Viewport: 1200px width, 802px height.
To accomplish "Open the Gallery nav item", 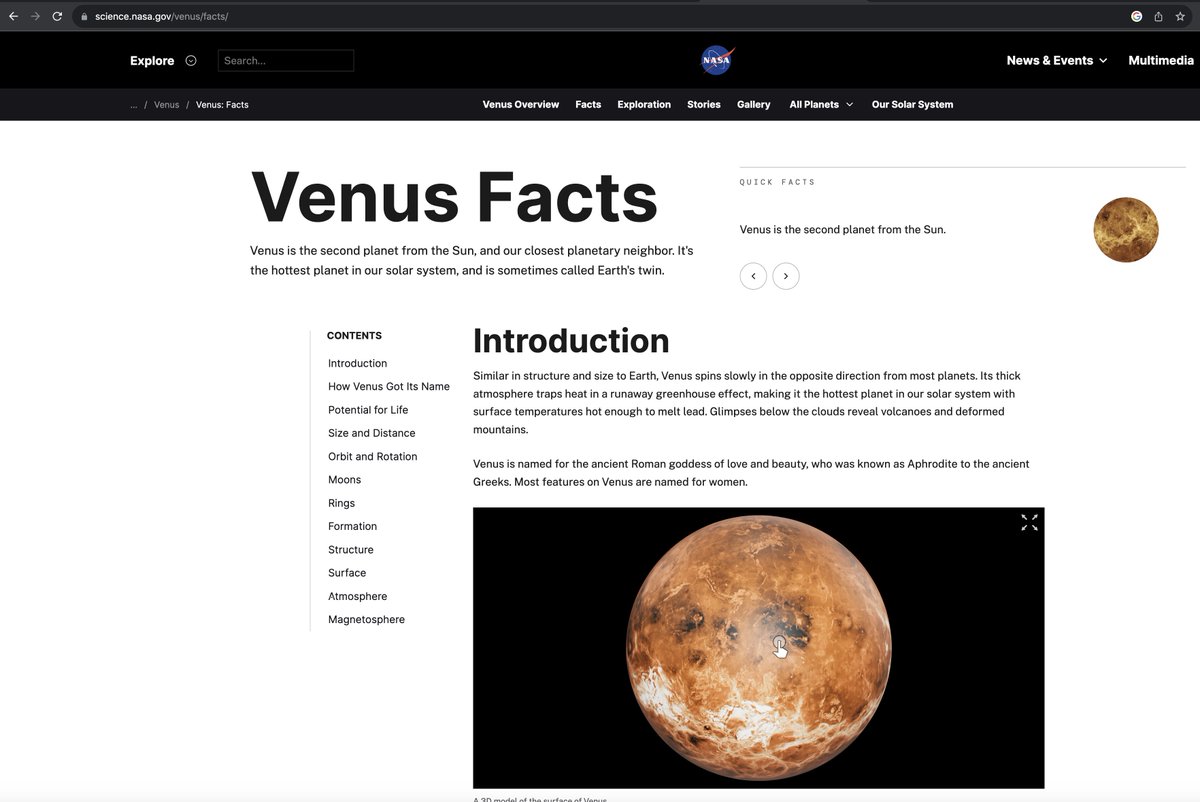I will tap(754, 105).
